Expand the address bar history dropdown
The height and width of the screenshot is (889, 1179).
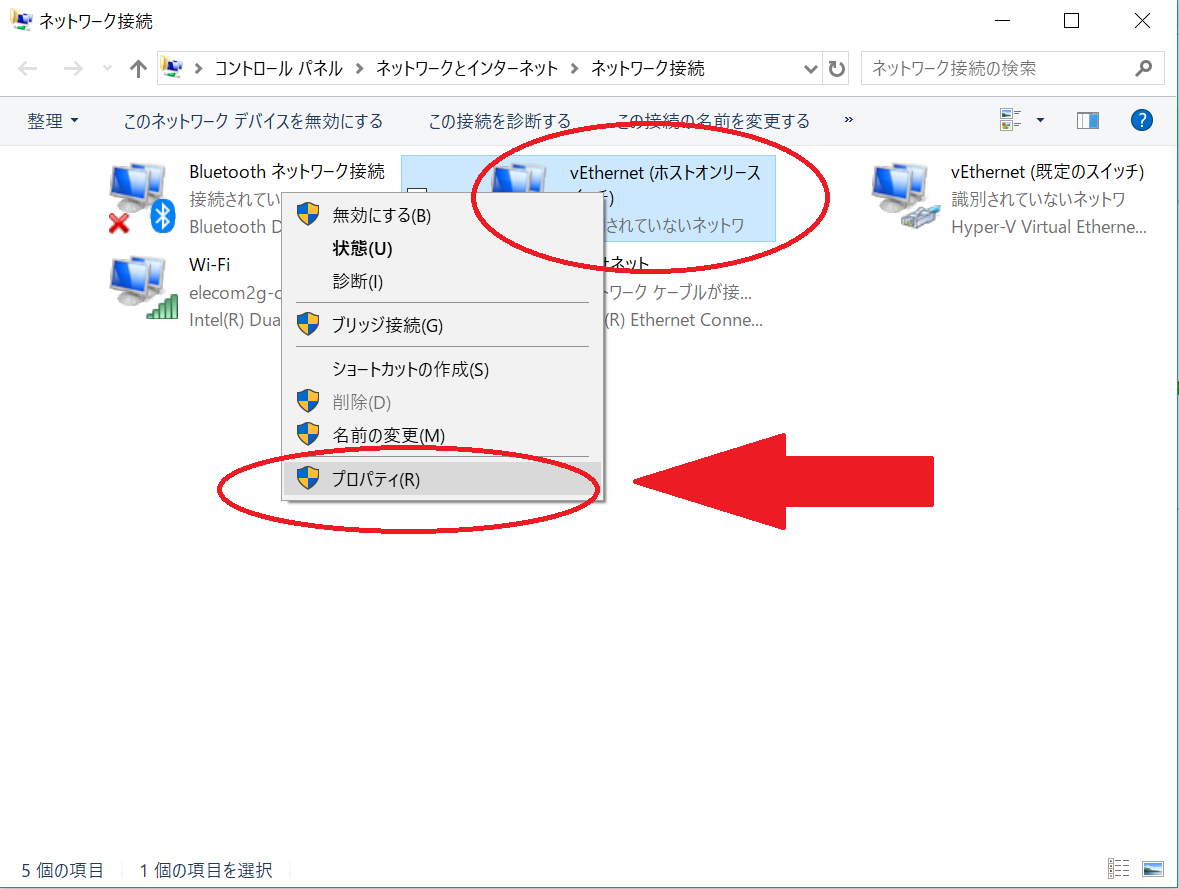(x=811, y=69)
